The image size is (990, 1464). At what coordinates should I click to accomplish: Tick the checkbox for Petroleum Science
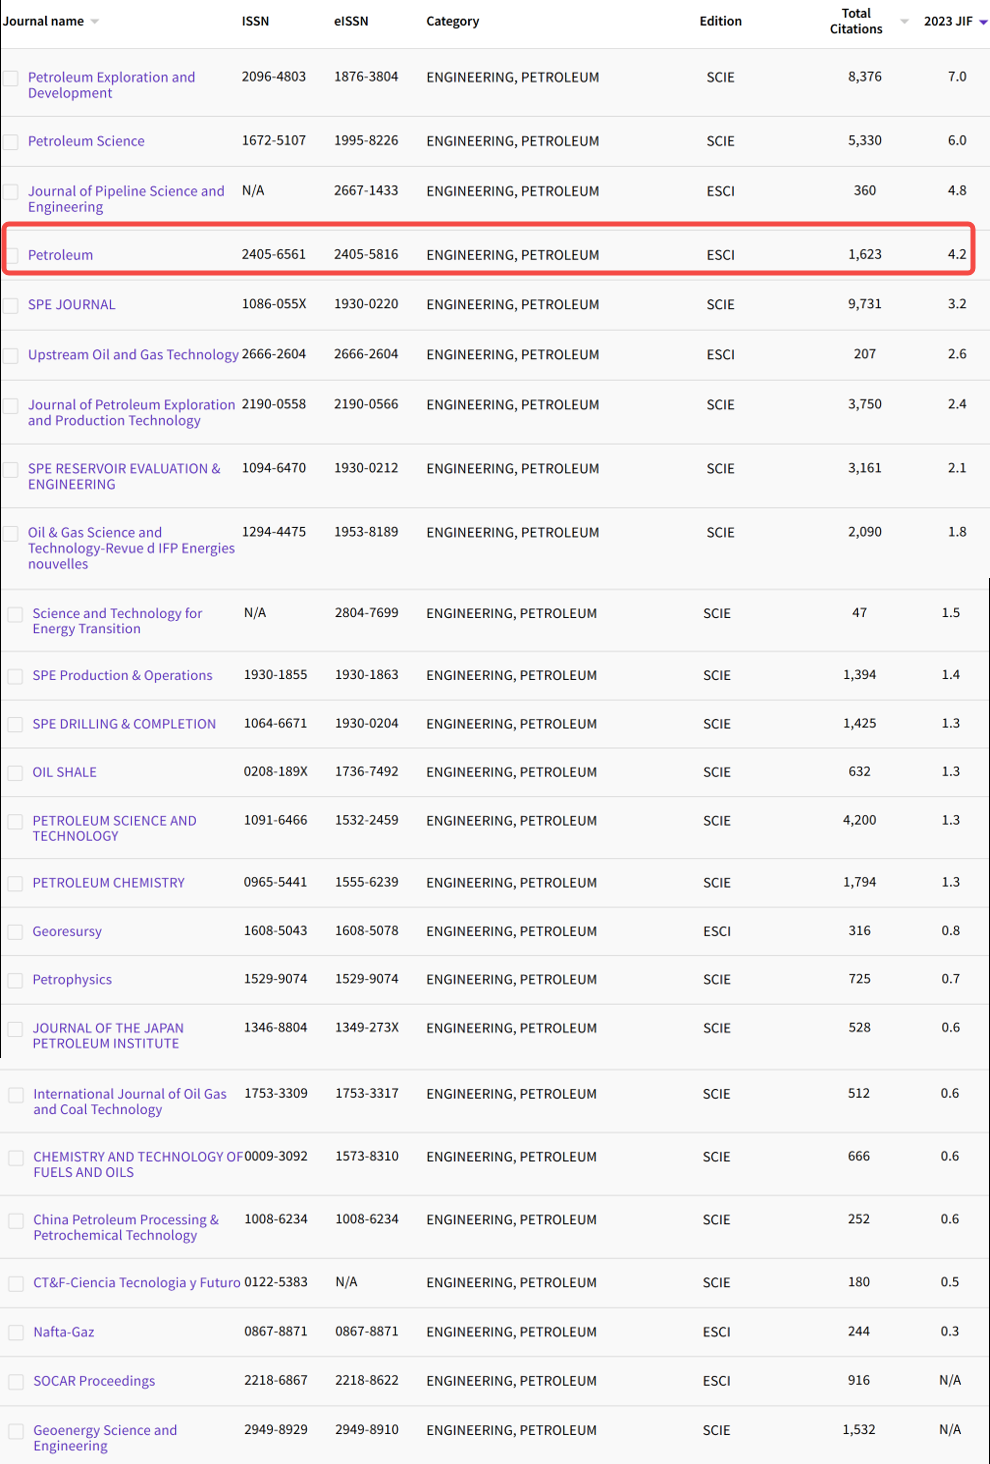(x=11, y=142)
